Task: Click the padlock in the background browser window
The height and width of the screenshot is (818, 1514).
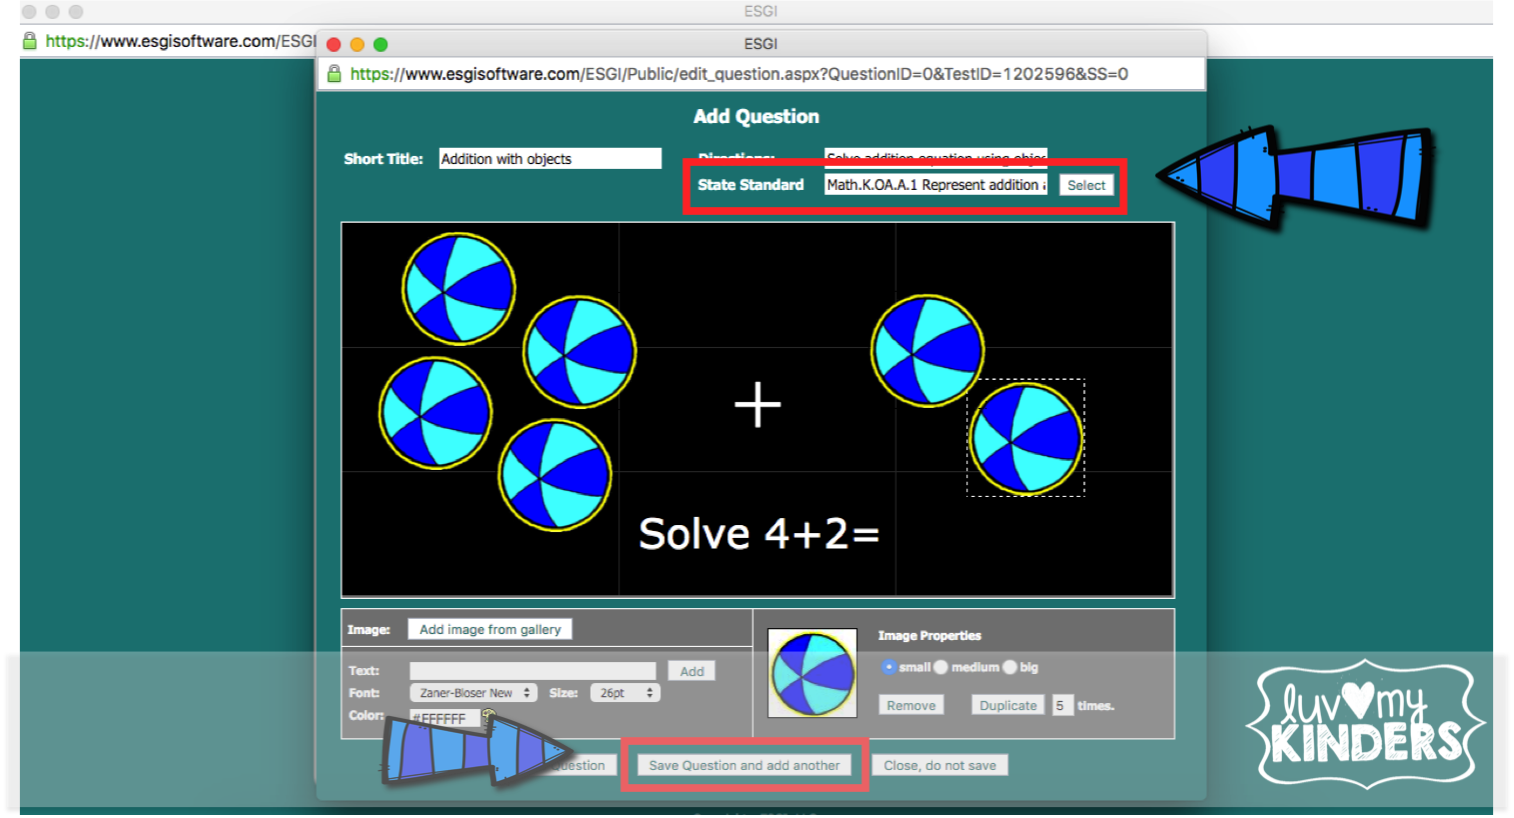Action: coord(28,41)
